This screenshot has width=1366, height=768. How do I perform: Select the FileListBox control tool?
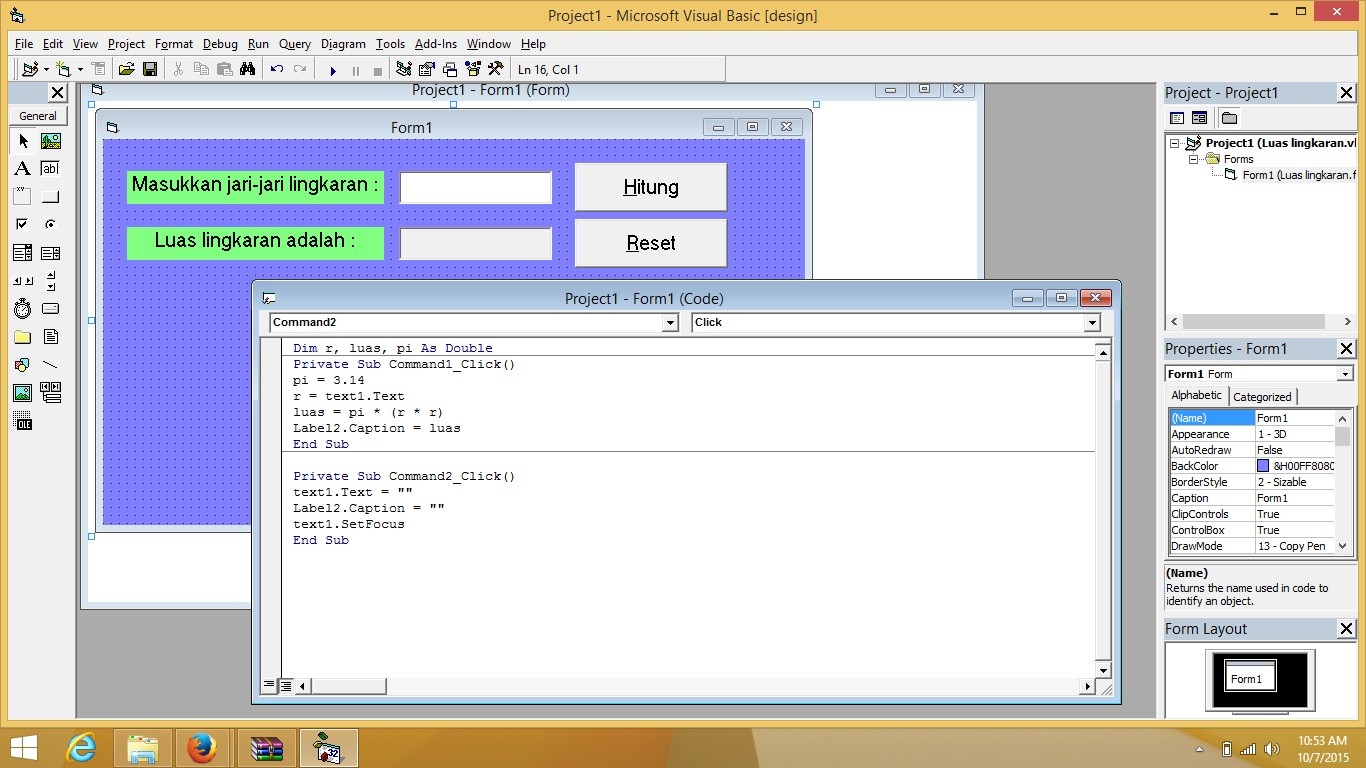[x=50, y=337]
